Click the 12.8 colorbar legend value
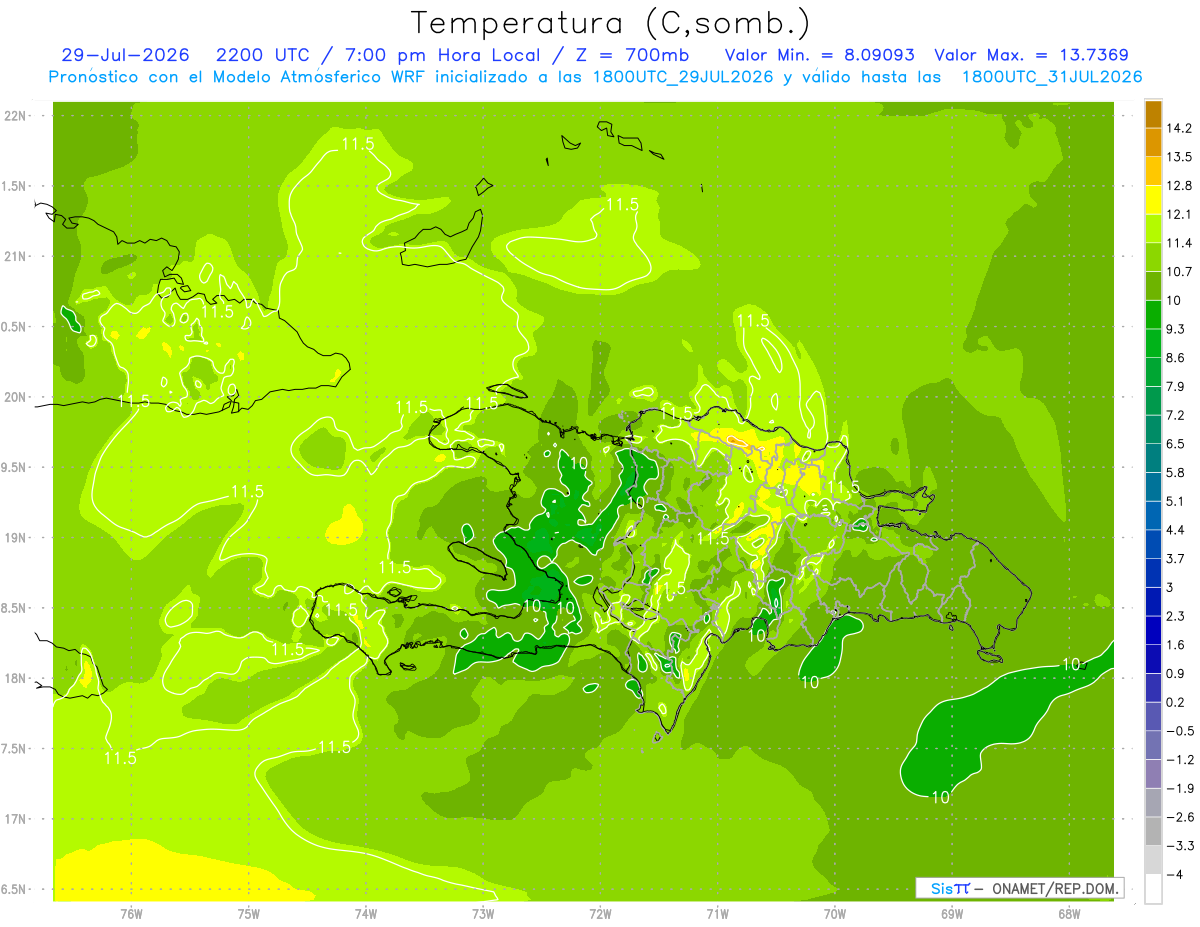Viewport: 1200px width, 927px height. click(x=1179, y=186)
